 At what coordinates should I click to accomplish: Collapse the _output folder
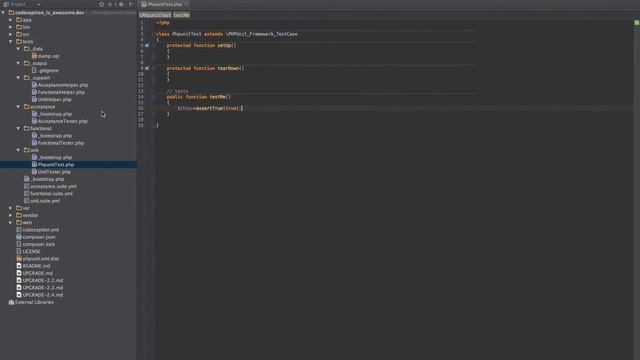tap(18, 63)
